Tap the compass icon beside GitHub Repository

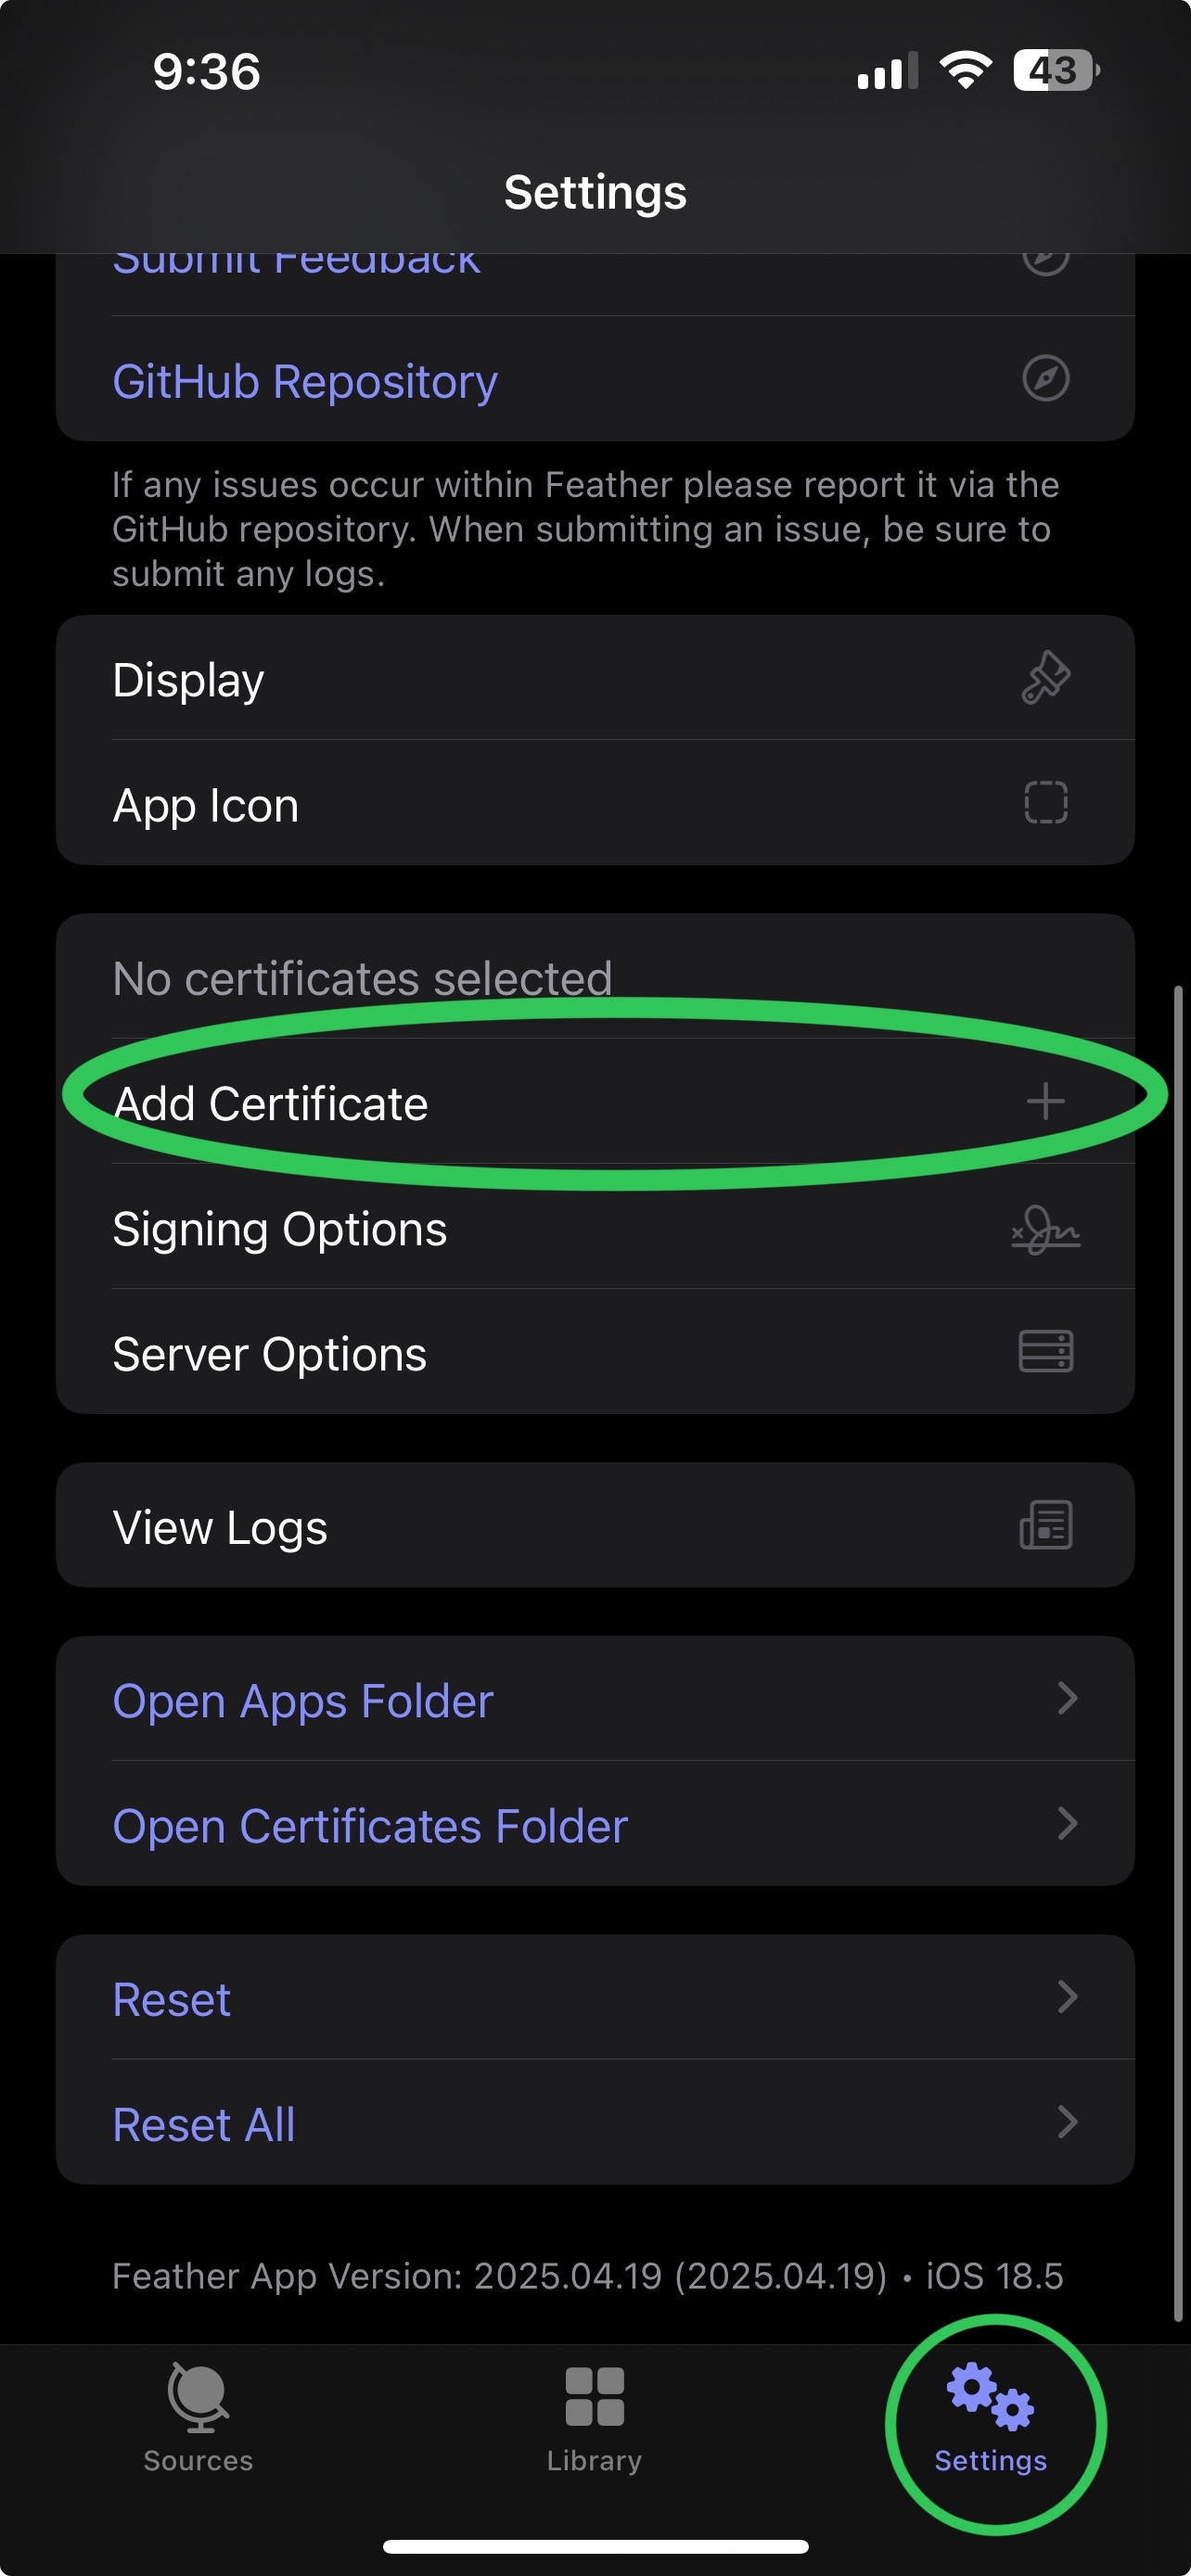point(1045,379)
